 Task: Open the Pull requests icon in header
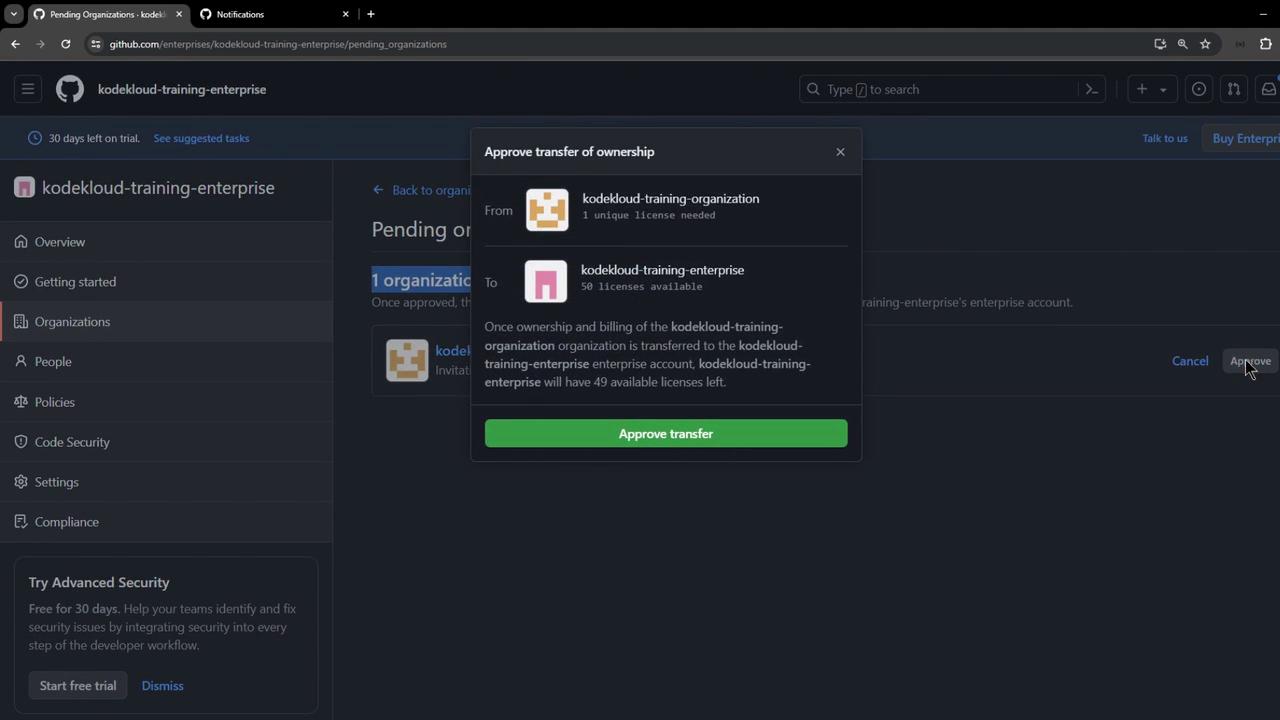[1234, 89]
